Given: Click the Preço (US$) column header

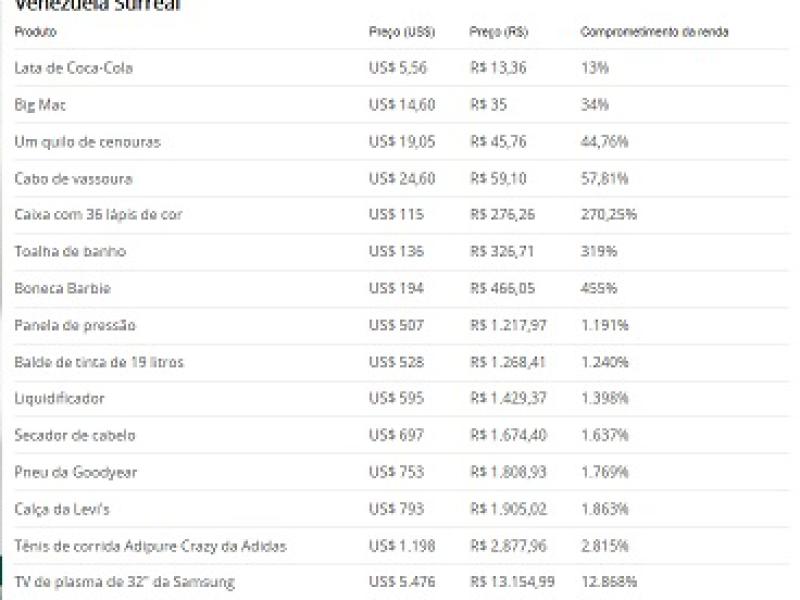Looking at the screenshot, I should tap(401, 32).
